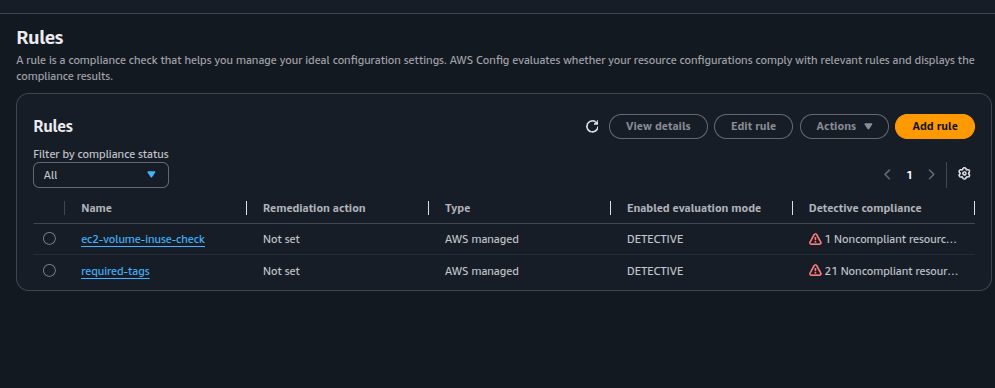Image resolution: width=995 pixels, height=388 pixels.
Task: Open the compliance status filter dropdown
Action: (101, 175)
